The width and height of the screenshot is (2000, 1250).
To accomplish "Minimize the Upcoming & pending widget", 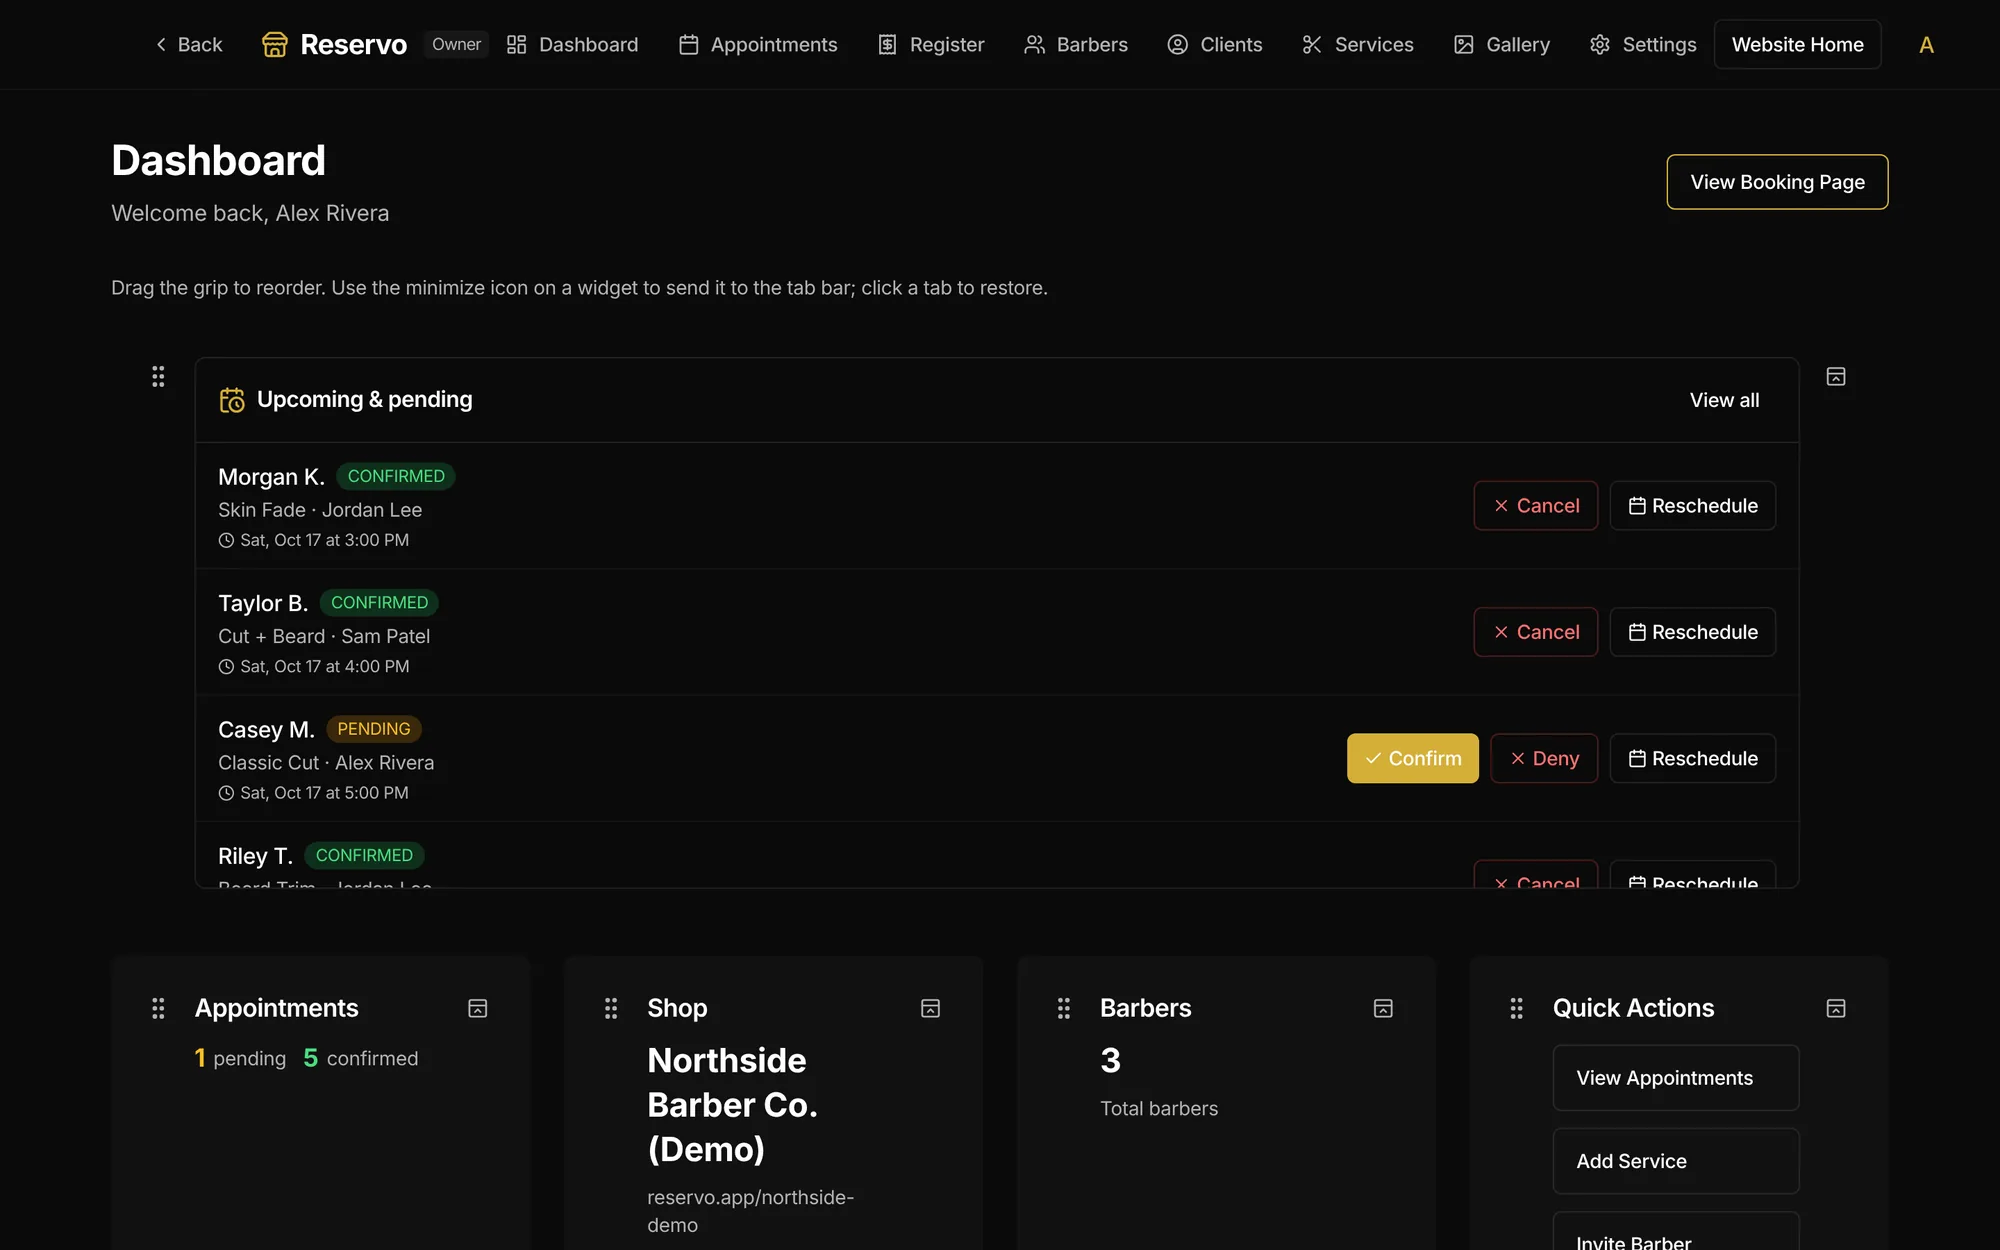I will tap(1836, 377).
